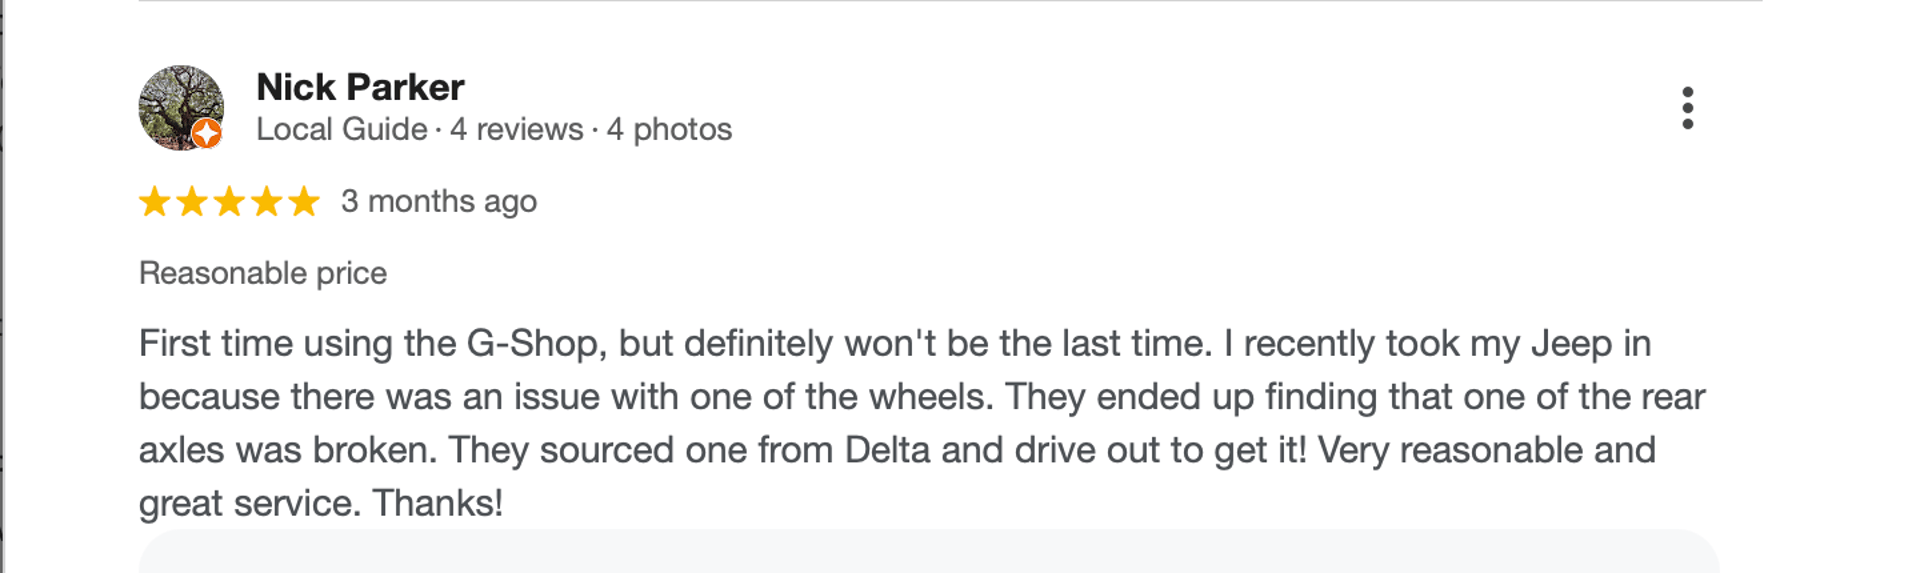Click the third yellow rating star
The height and width of the screenshot is (573, 1920).
point(229,202)
